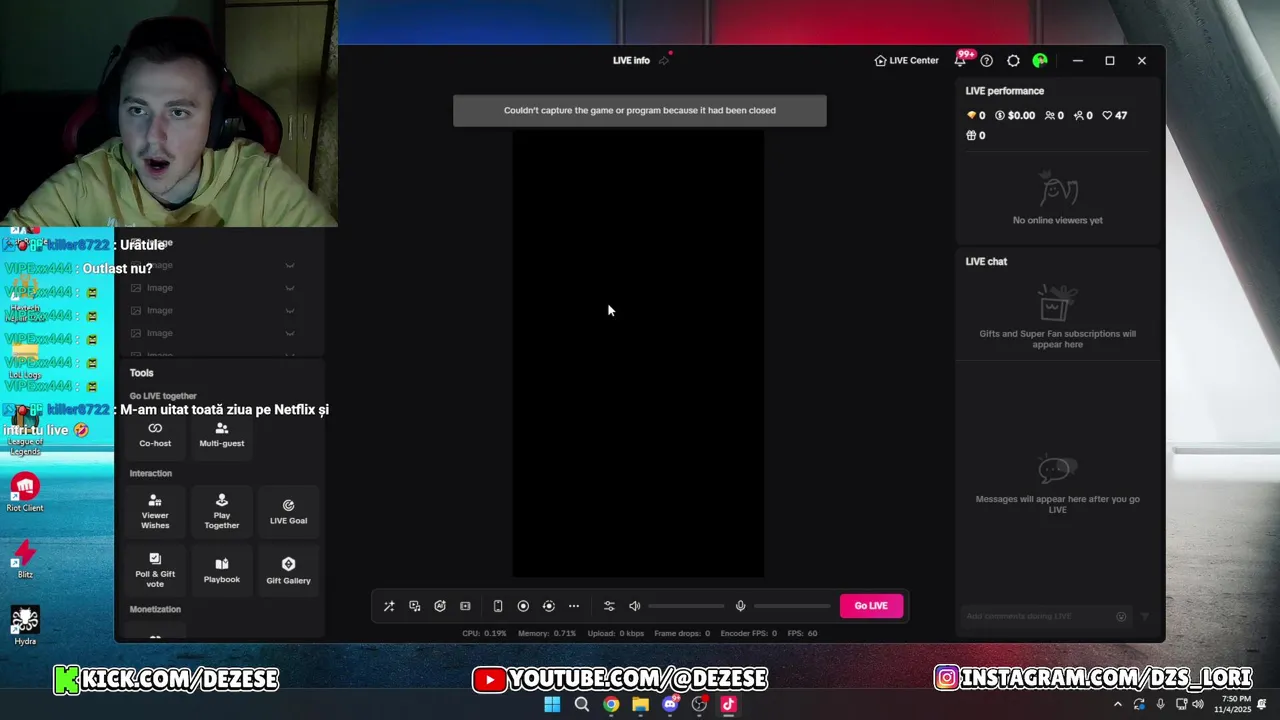Open the system tray volume icon
Viewport: 1280px width, 720px height.
coord(1198,704)
